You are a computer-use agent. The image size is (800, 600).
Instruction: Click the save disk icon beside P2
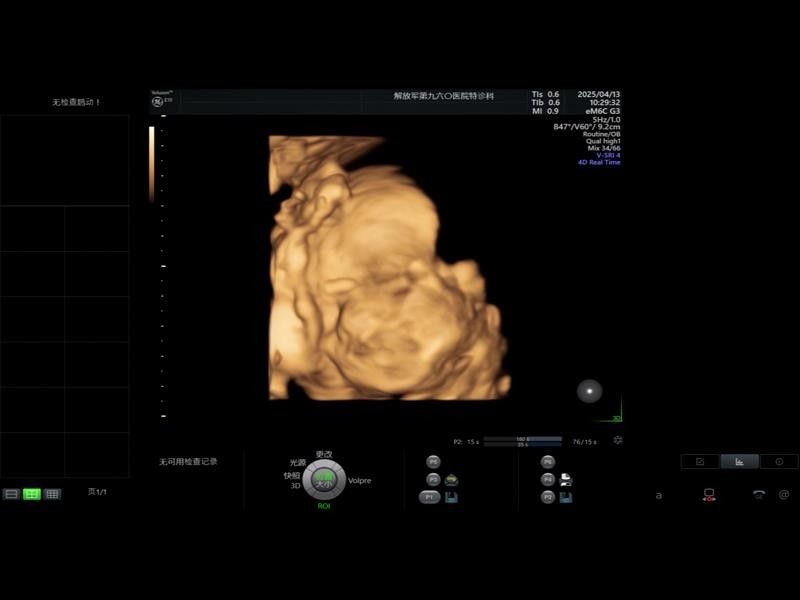coord(566,497)
